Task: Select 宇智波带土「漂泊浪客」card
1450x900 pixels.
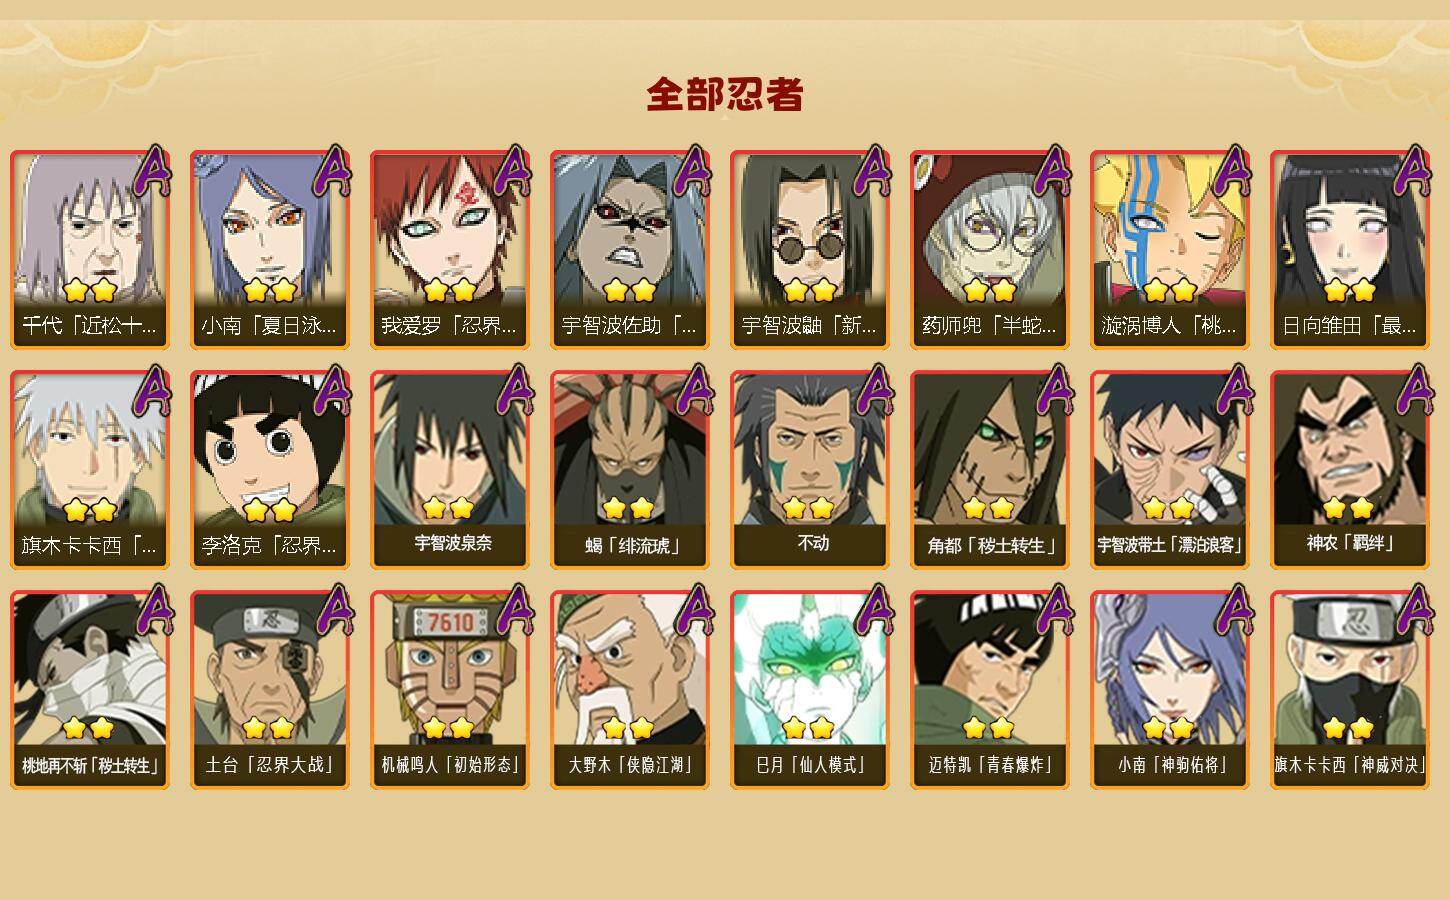Action: tap(1170, 470)
